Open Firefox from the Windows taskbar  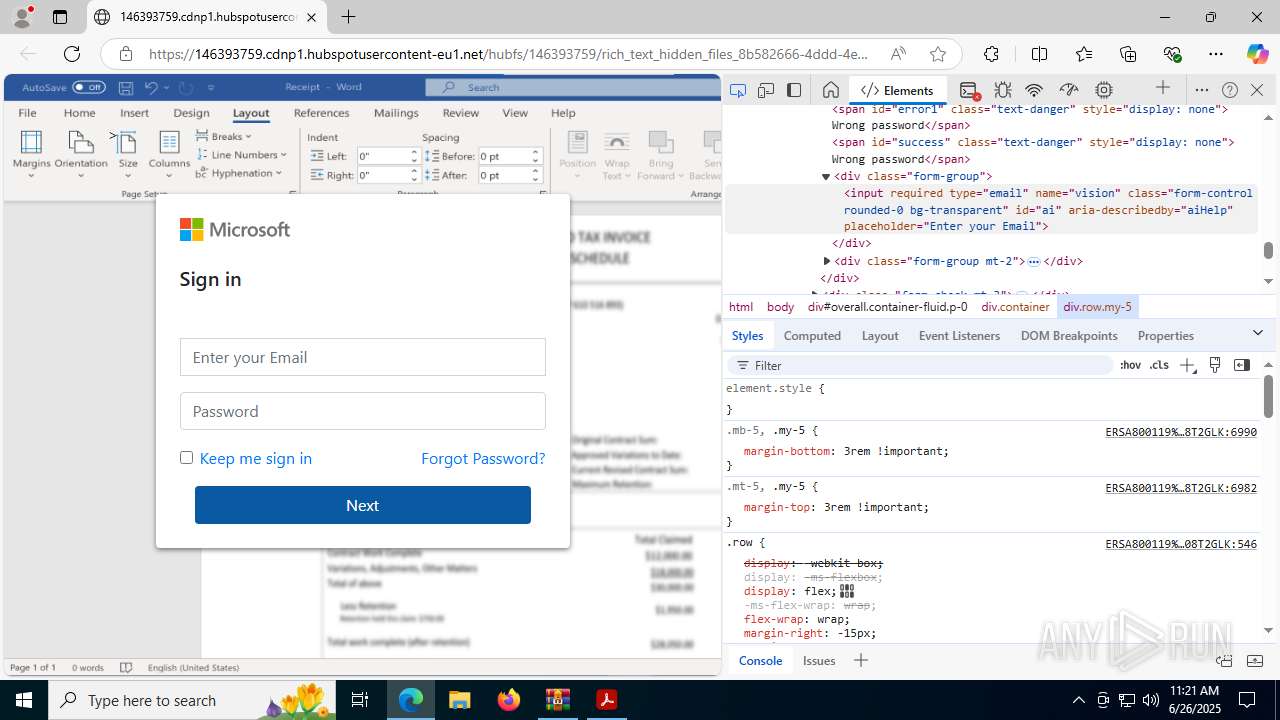(x=509, y=700)
